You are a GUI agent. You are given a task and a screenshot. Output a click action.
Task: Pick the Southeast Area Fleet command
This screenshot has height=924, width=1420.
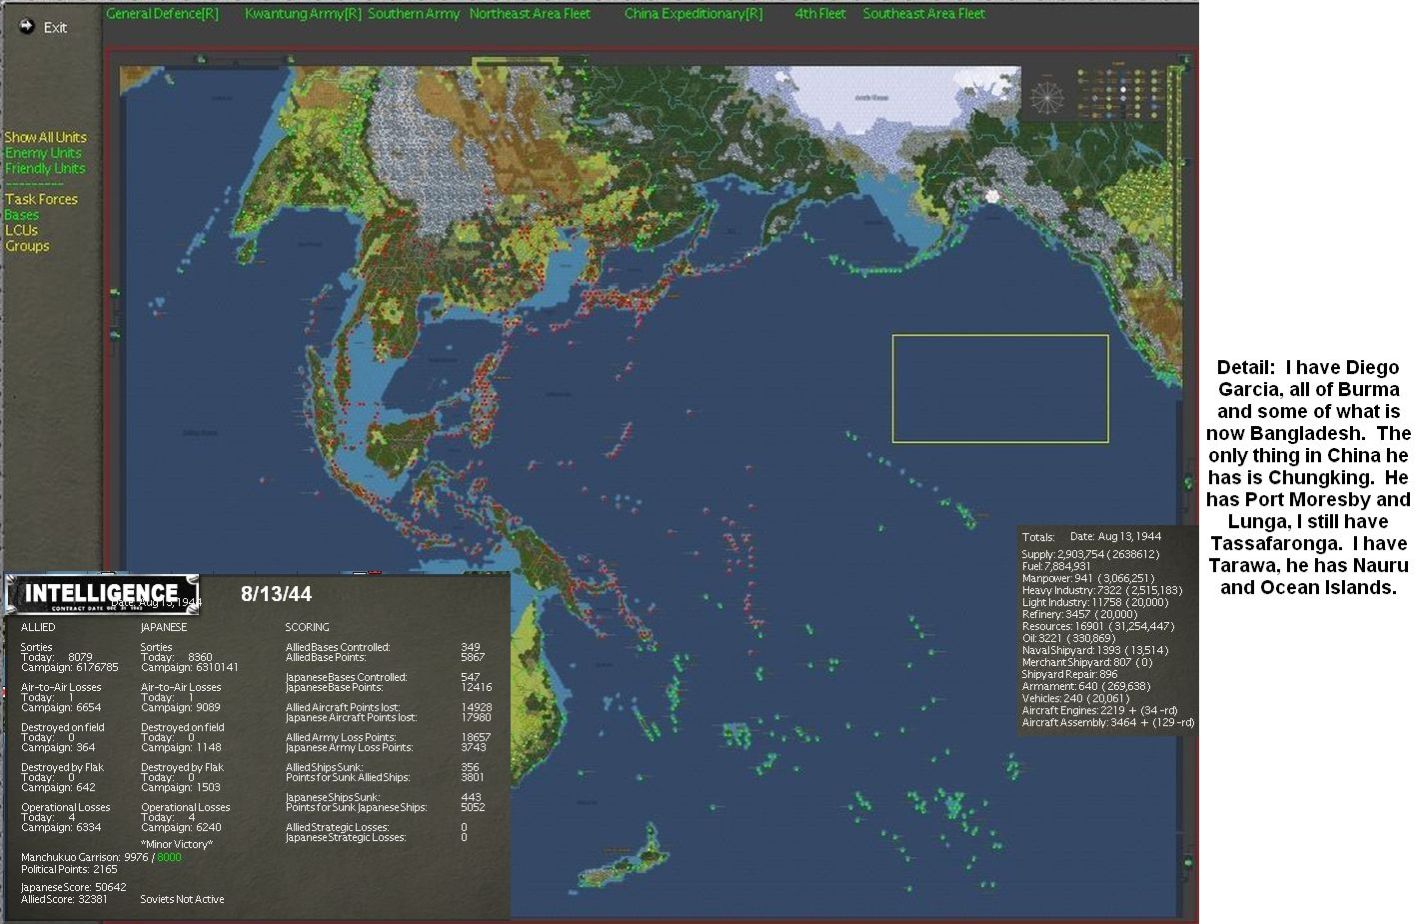(924, 14)
